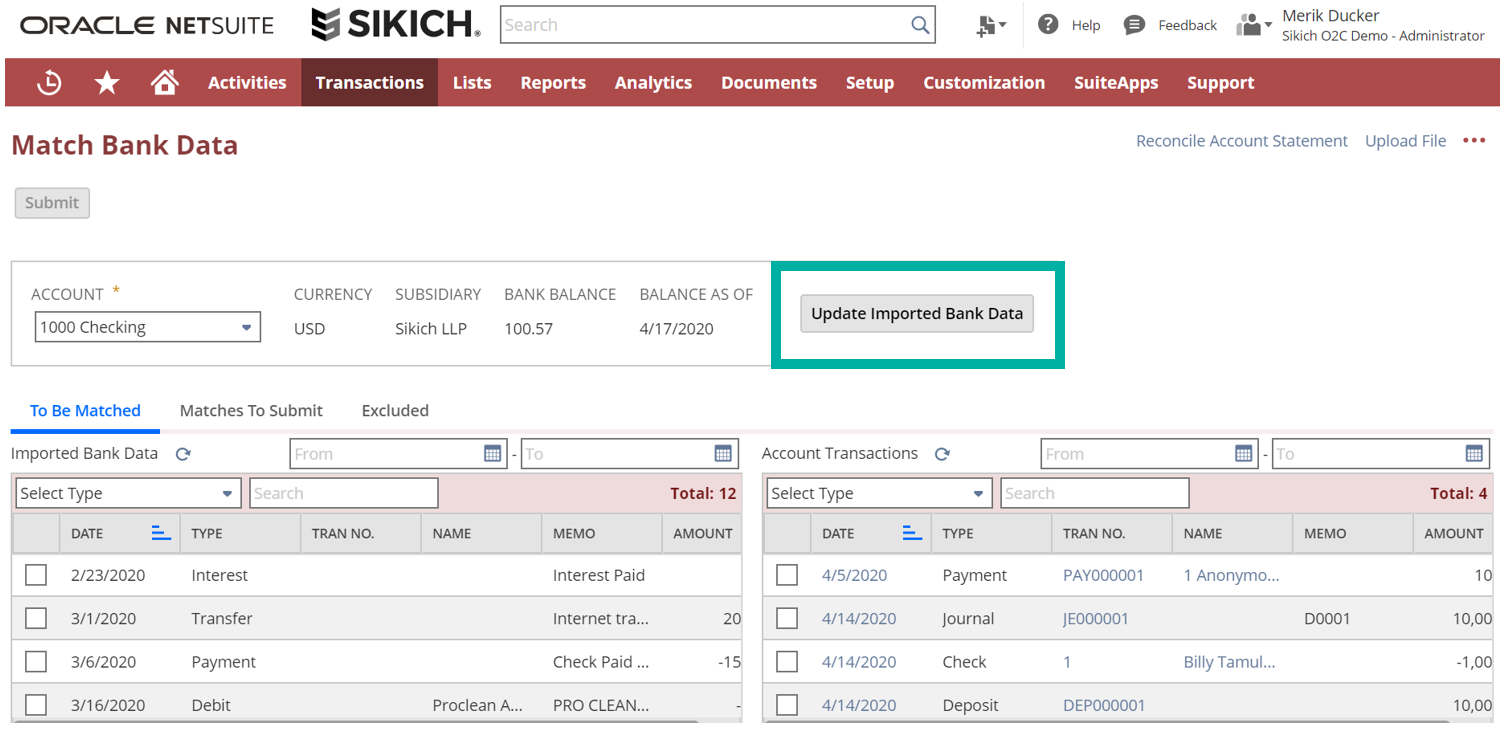The image size is (1509, 735).
Task: Select the 3/1/2020 Transfer row checkbox
Action: (x=36, y=618)
